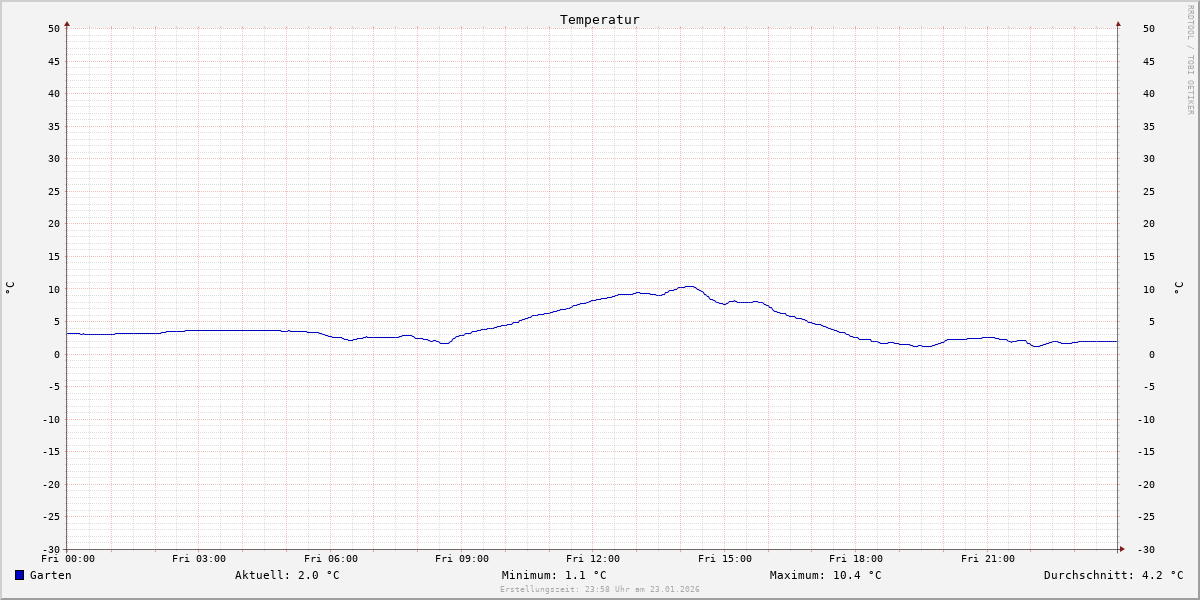Click the Erstellungszeit timestamp footer text

tap(600, 590)
